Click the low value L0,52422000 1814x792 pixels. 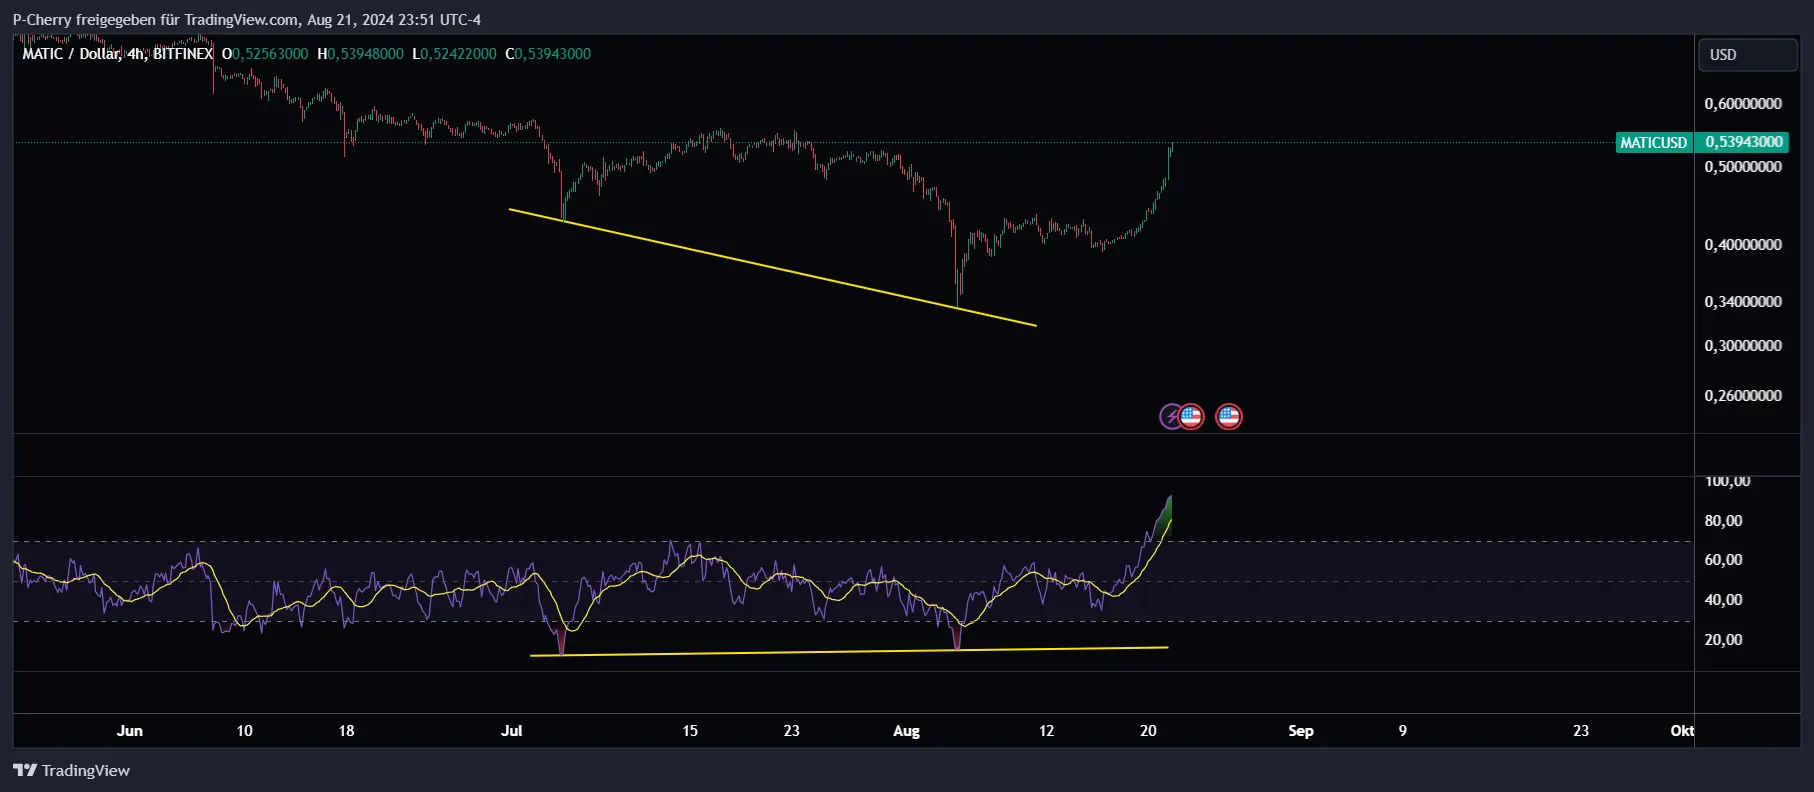455,54
